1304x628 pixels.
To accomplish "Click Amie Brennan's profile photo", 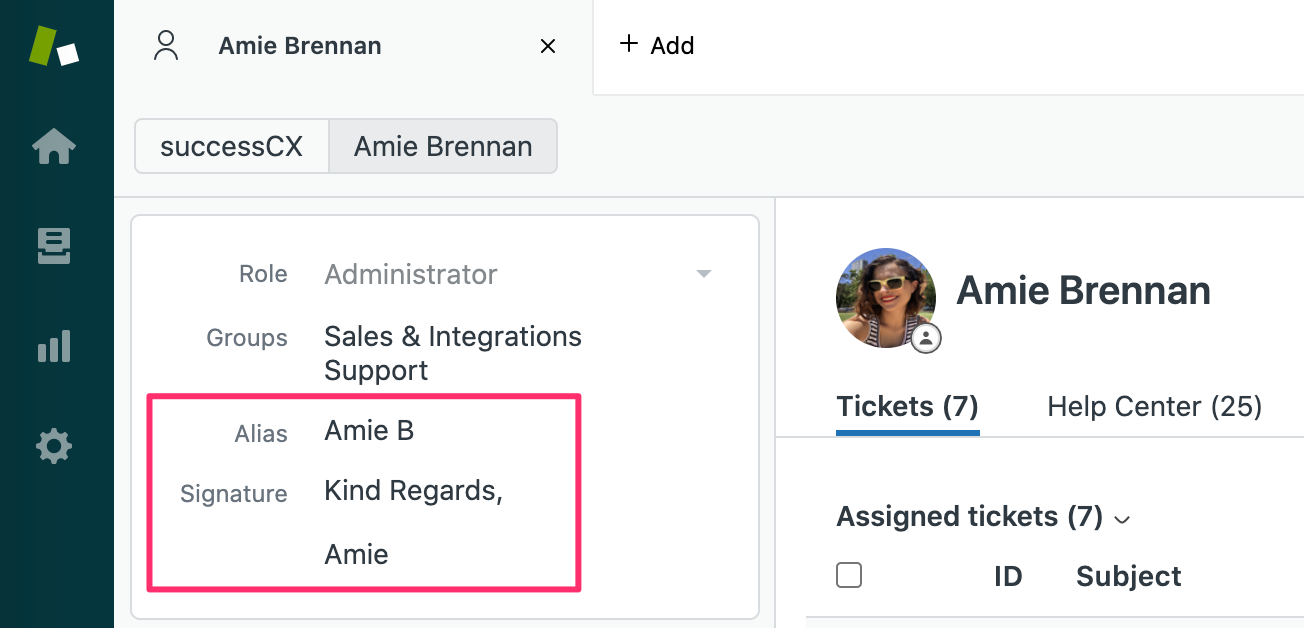I will click(x=885, y=297).
